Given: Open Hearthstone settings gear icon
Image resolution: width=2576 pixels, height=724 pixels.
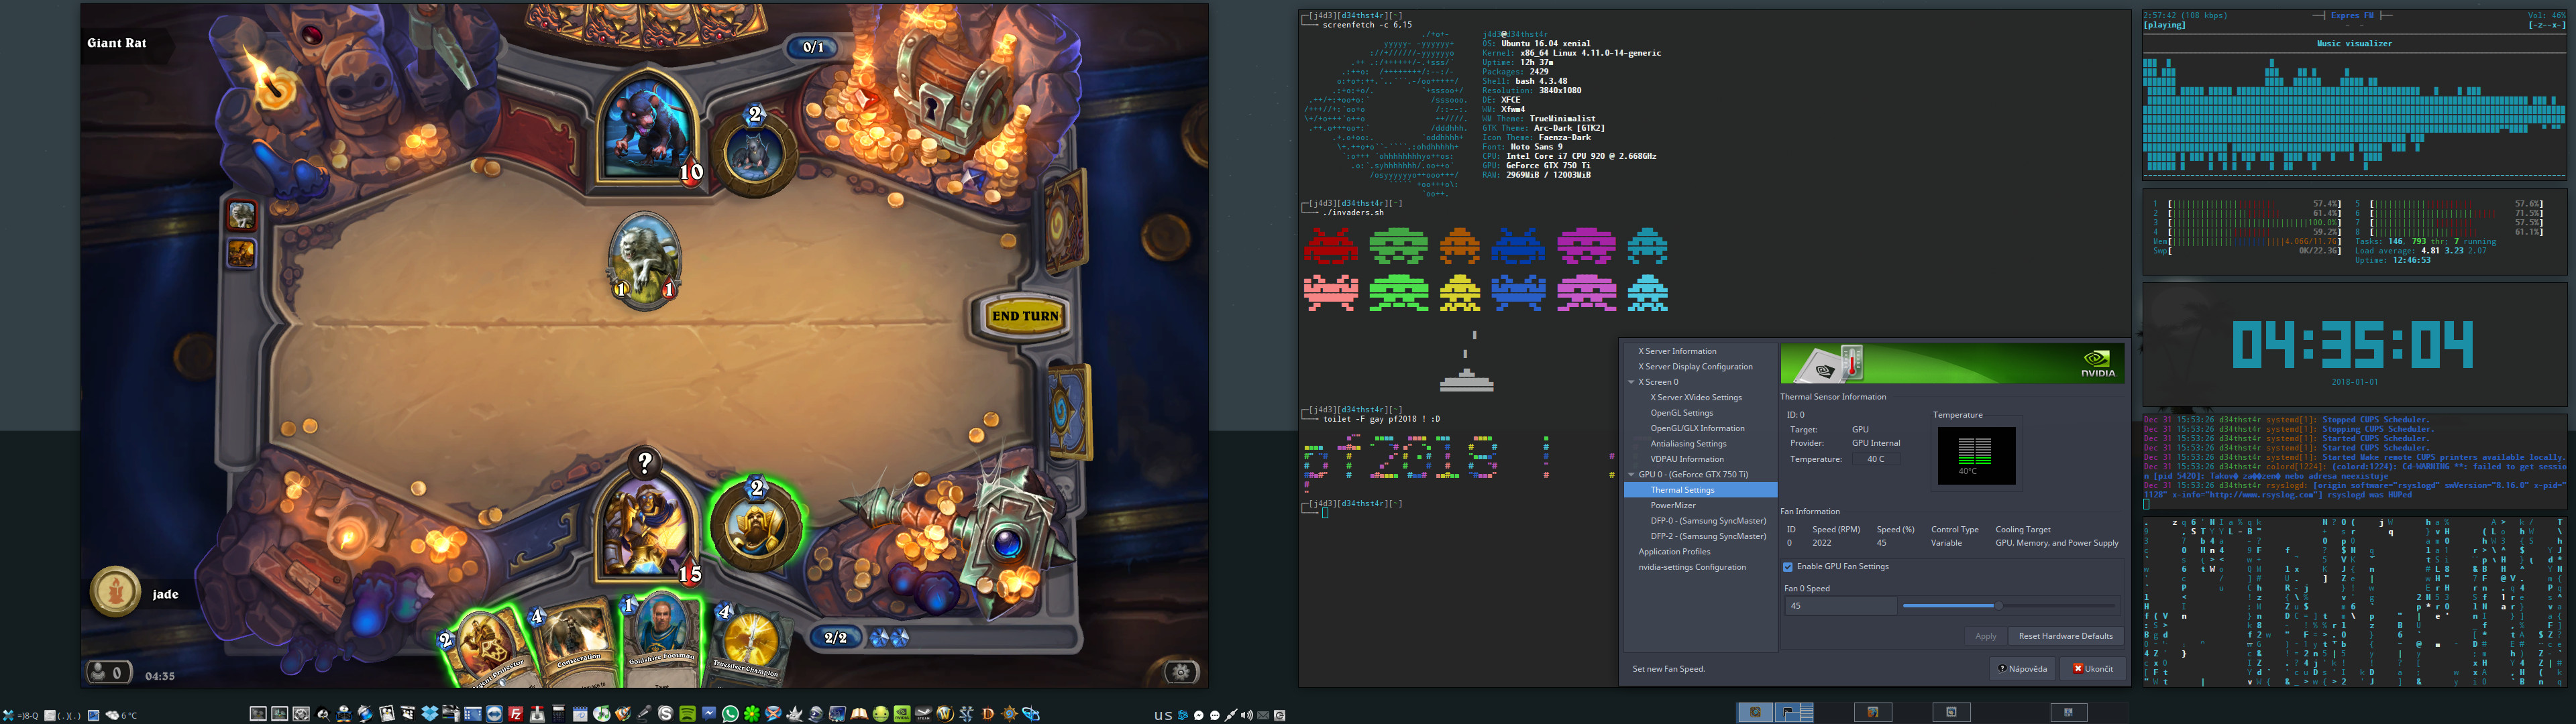Looking at the screenshot, I should (x=1181, y=672).
